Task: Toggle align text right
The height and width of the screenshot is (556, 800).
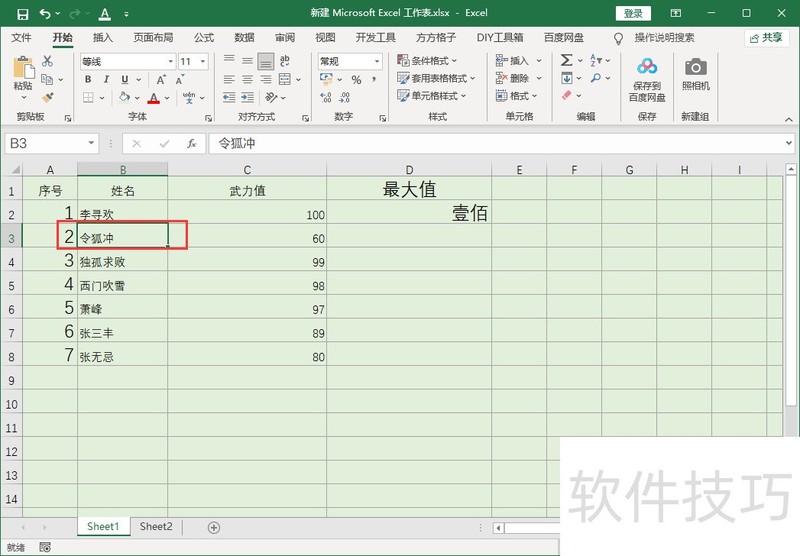Action: click(x=266, y=79)
